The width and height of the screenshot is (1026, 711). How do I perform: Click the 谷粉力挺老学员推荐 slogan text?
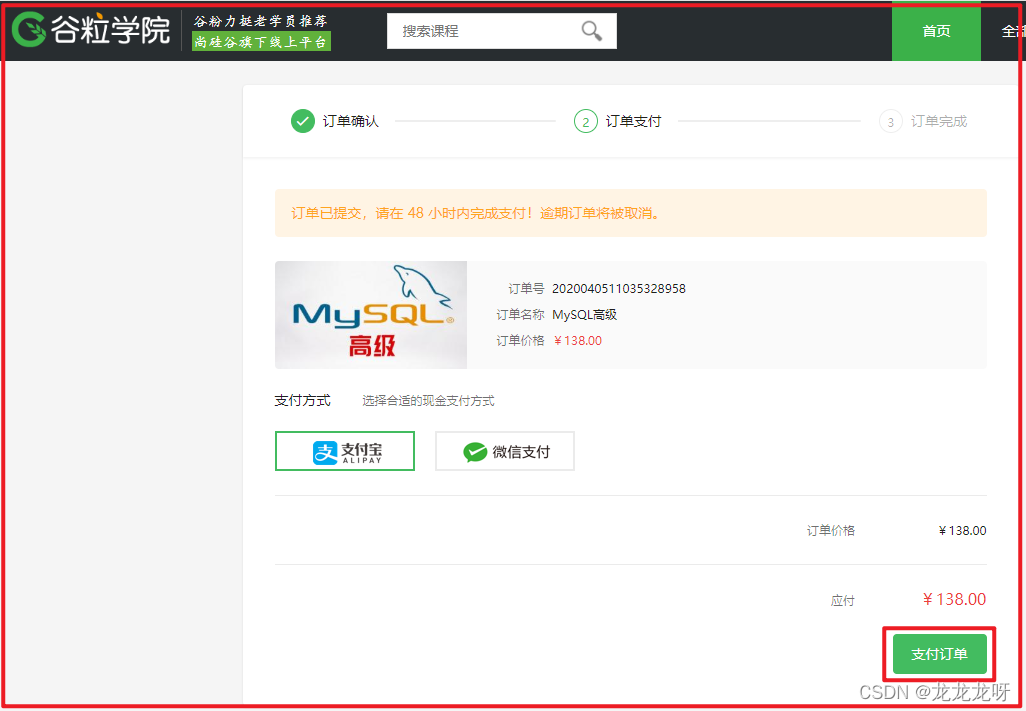tap(260, 22)
